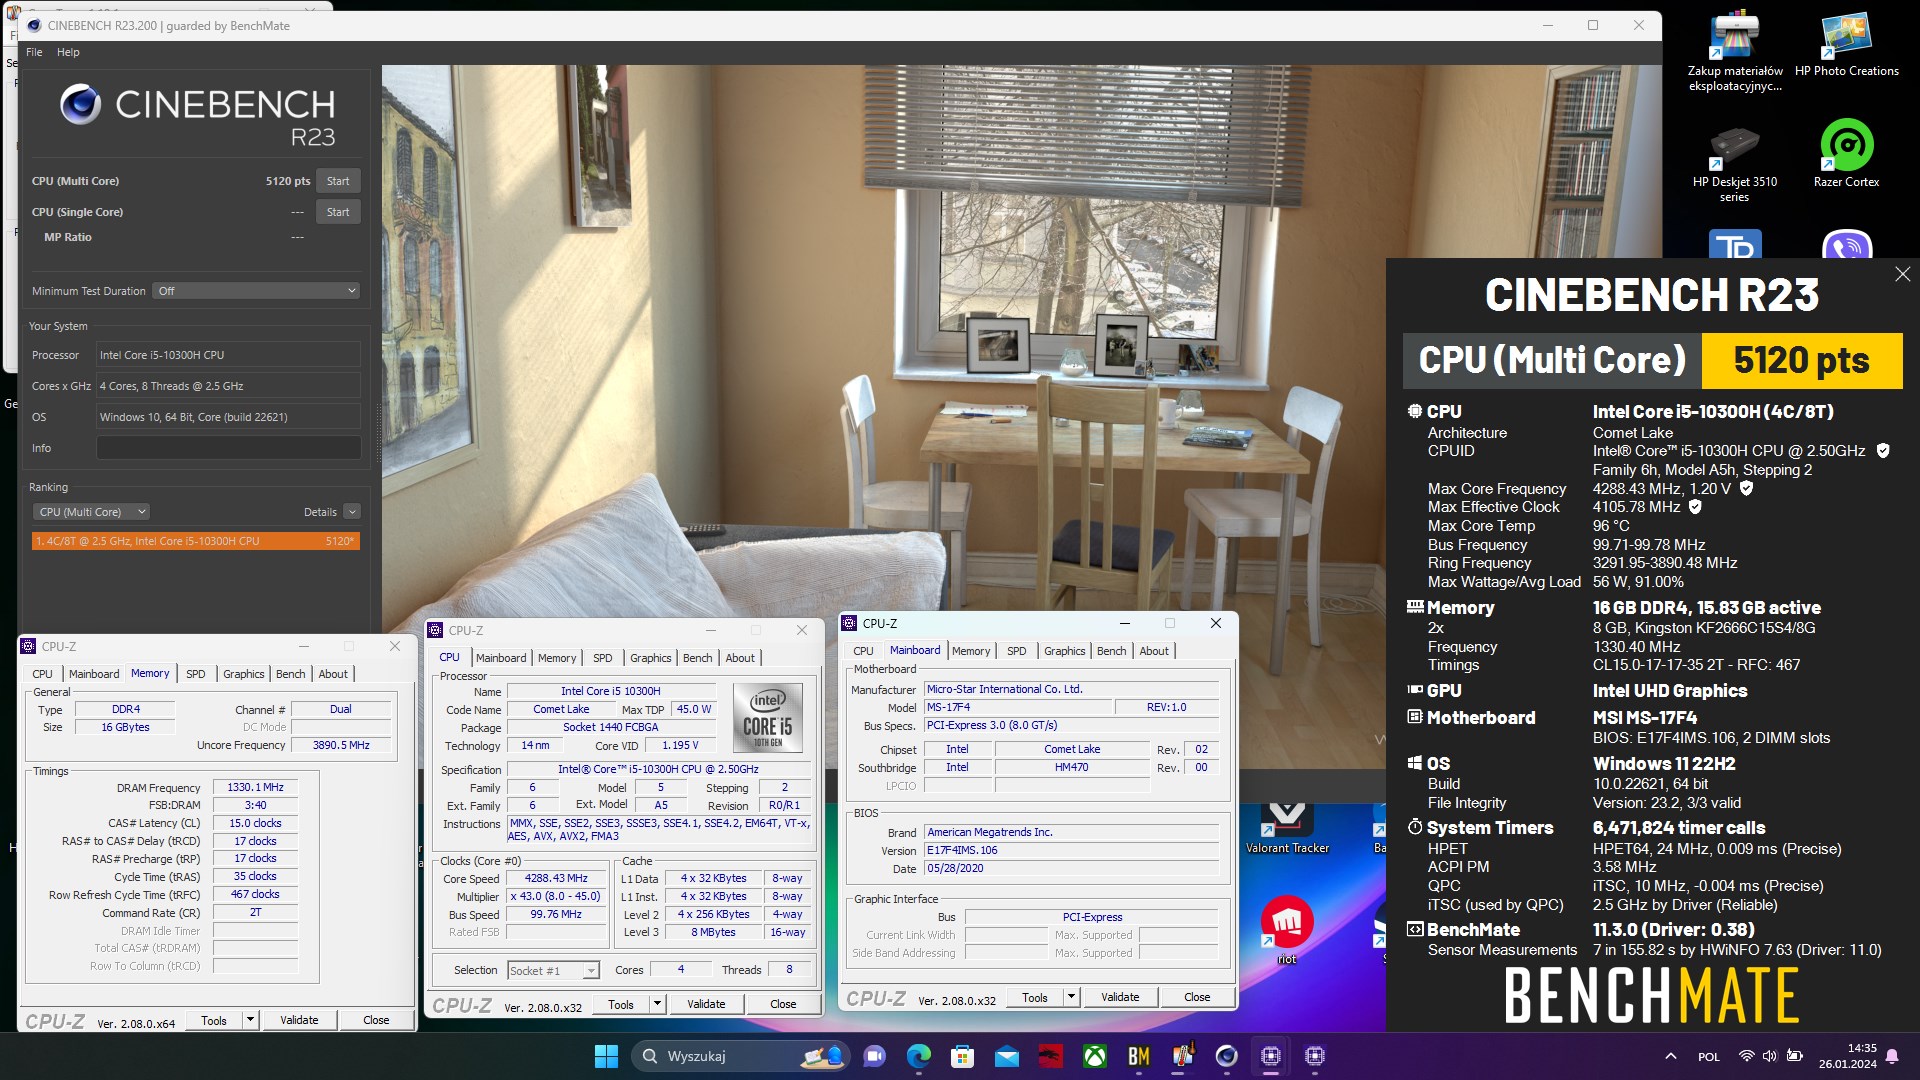Open Wi-Fi network status
Viewport: 1920px width, 1080px height.
(x=1746, y=1056)
